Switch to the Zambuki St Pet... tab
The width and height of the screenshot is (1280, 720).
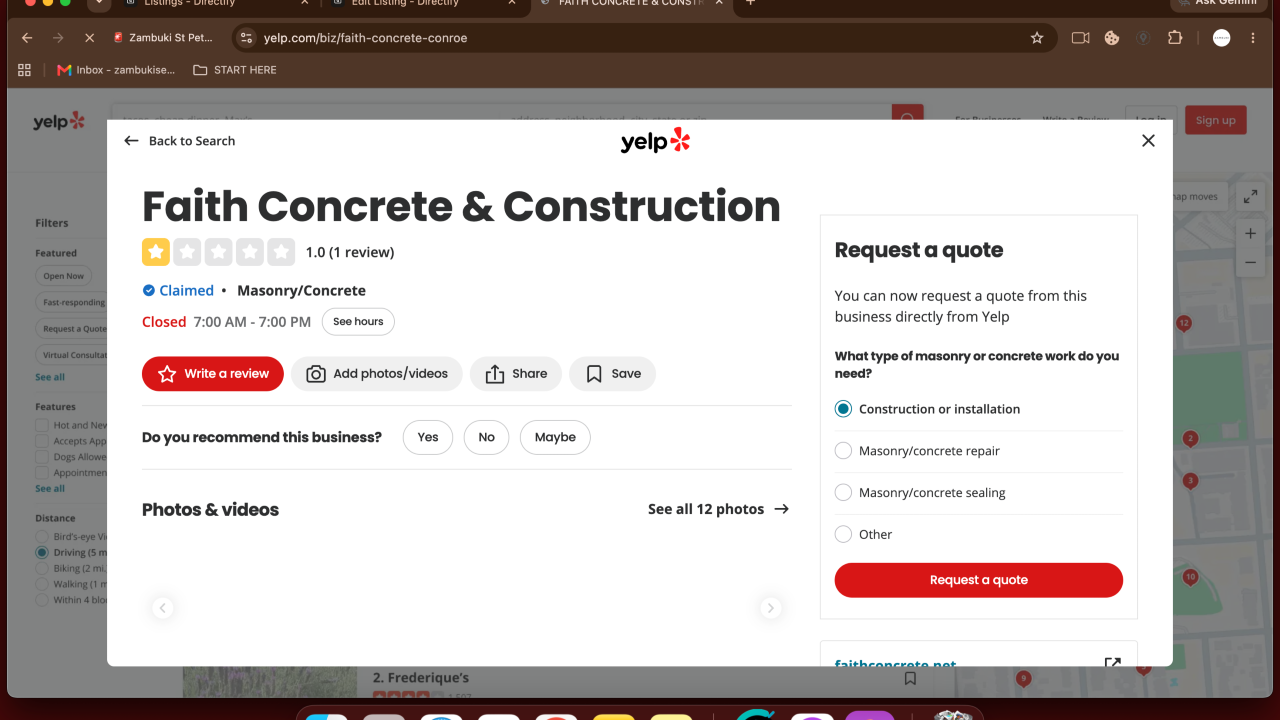tap(163, 38)
